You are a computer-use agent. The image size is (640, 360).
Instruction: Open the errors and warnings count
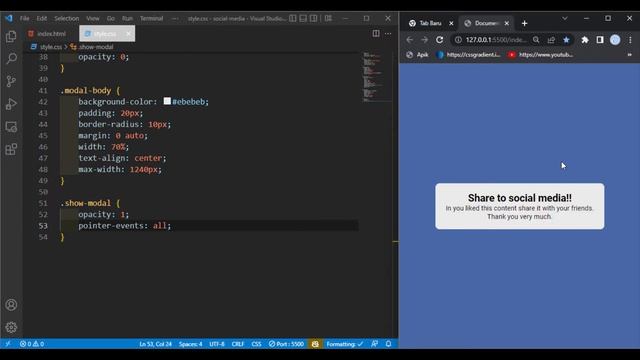(x=32, y=344)
